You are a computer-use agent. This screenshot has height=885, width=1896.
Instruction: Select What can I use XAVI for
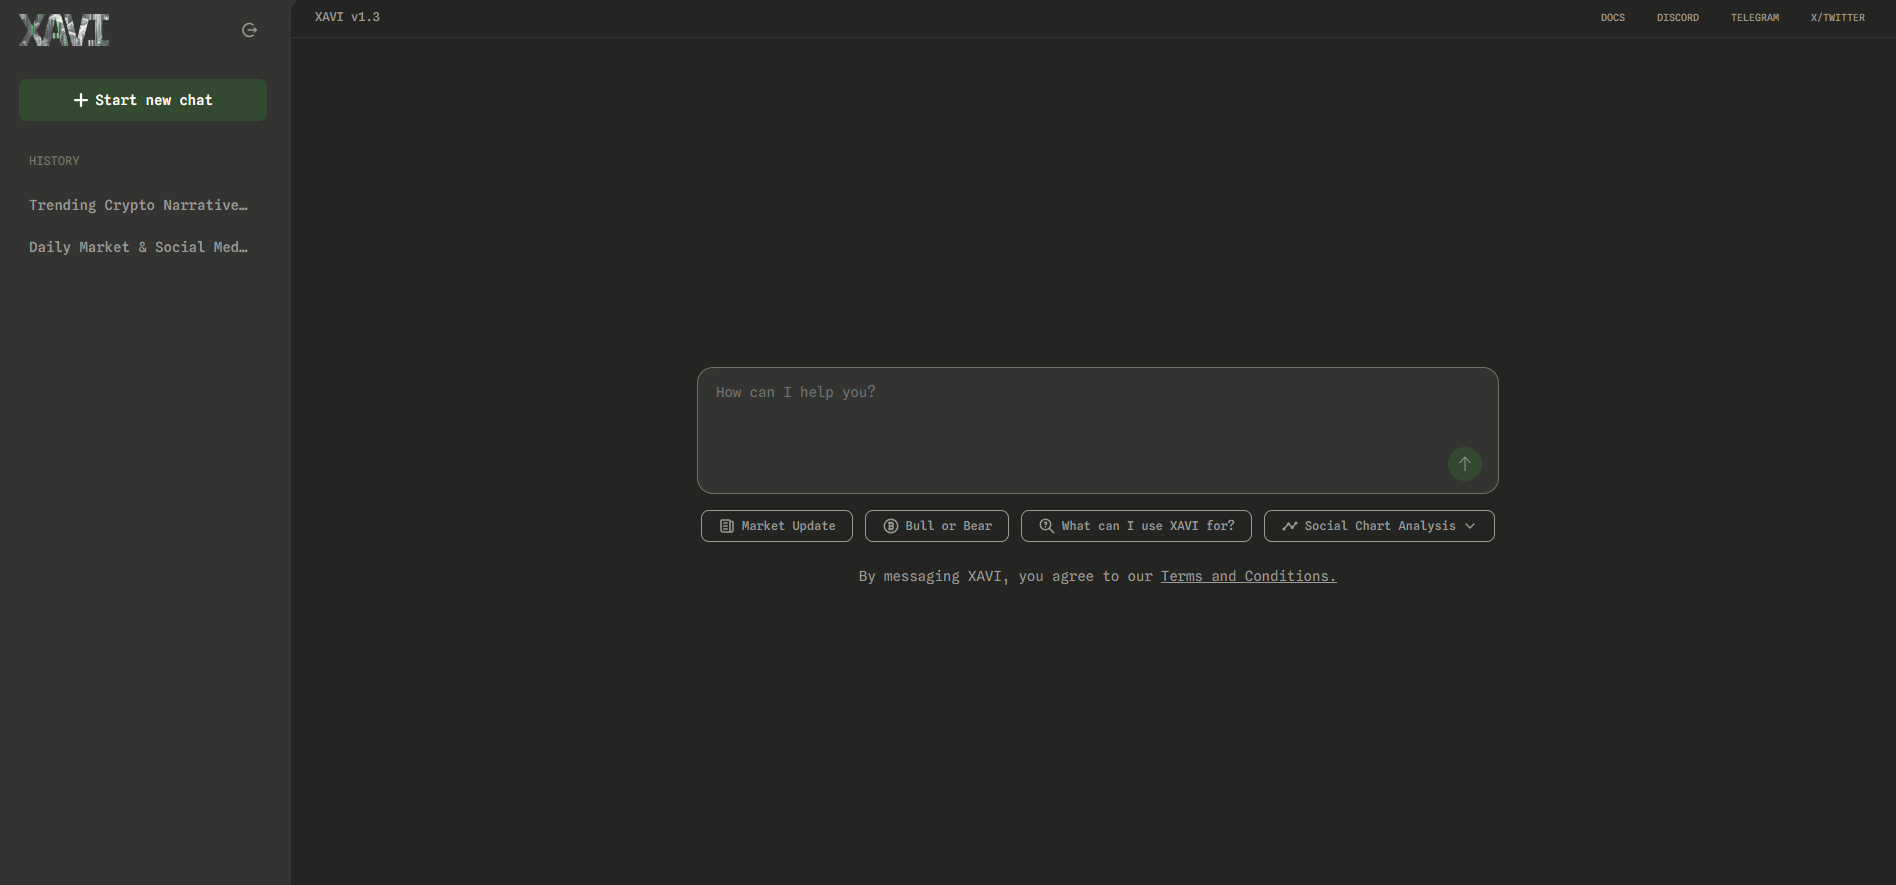click(x=1136, y=526)
